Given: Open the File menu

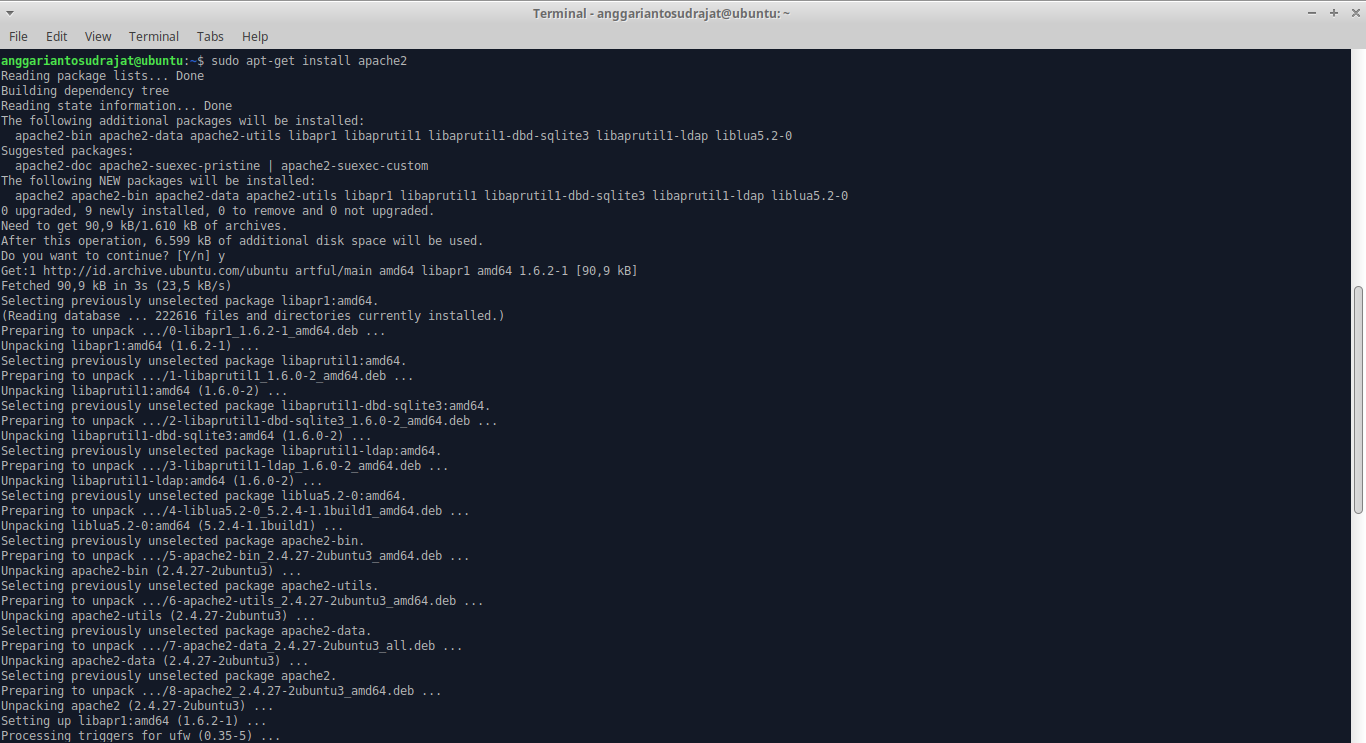Looking at the screenshot, I should pyautogui.click(x=18, y=36).
